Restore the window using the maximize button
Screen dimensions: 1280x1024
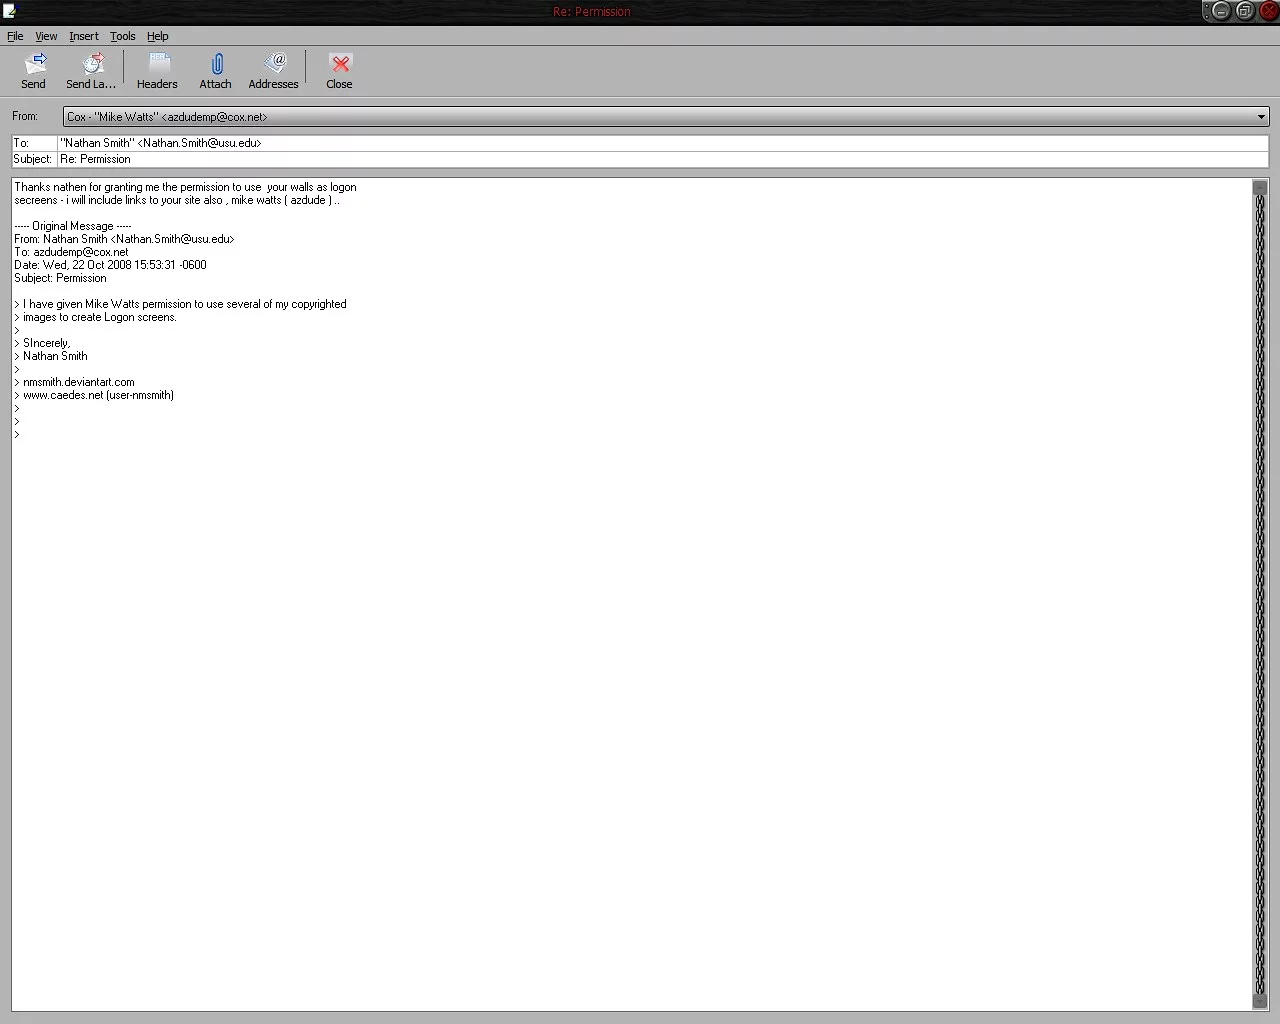coord(1244,11)
